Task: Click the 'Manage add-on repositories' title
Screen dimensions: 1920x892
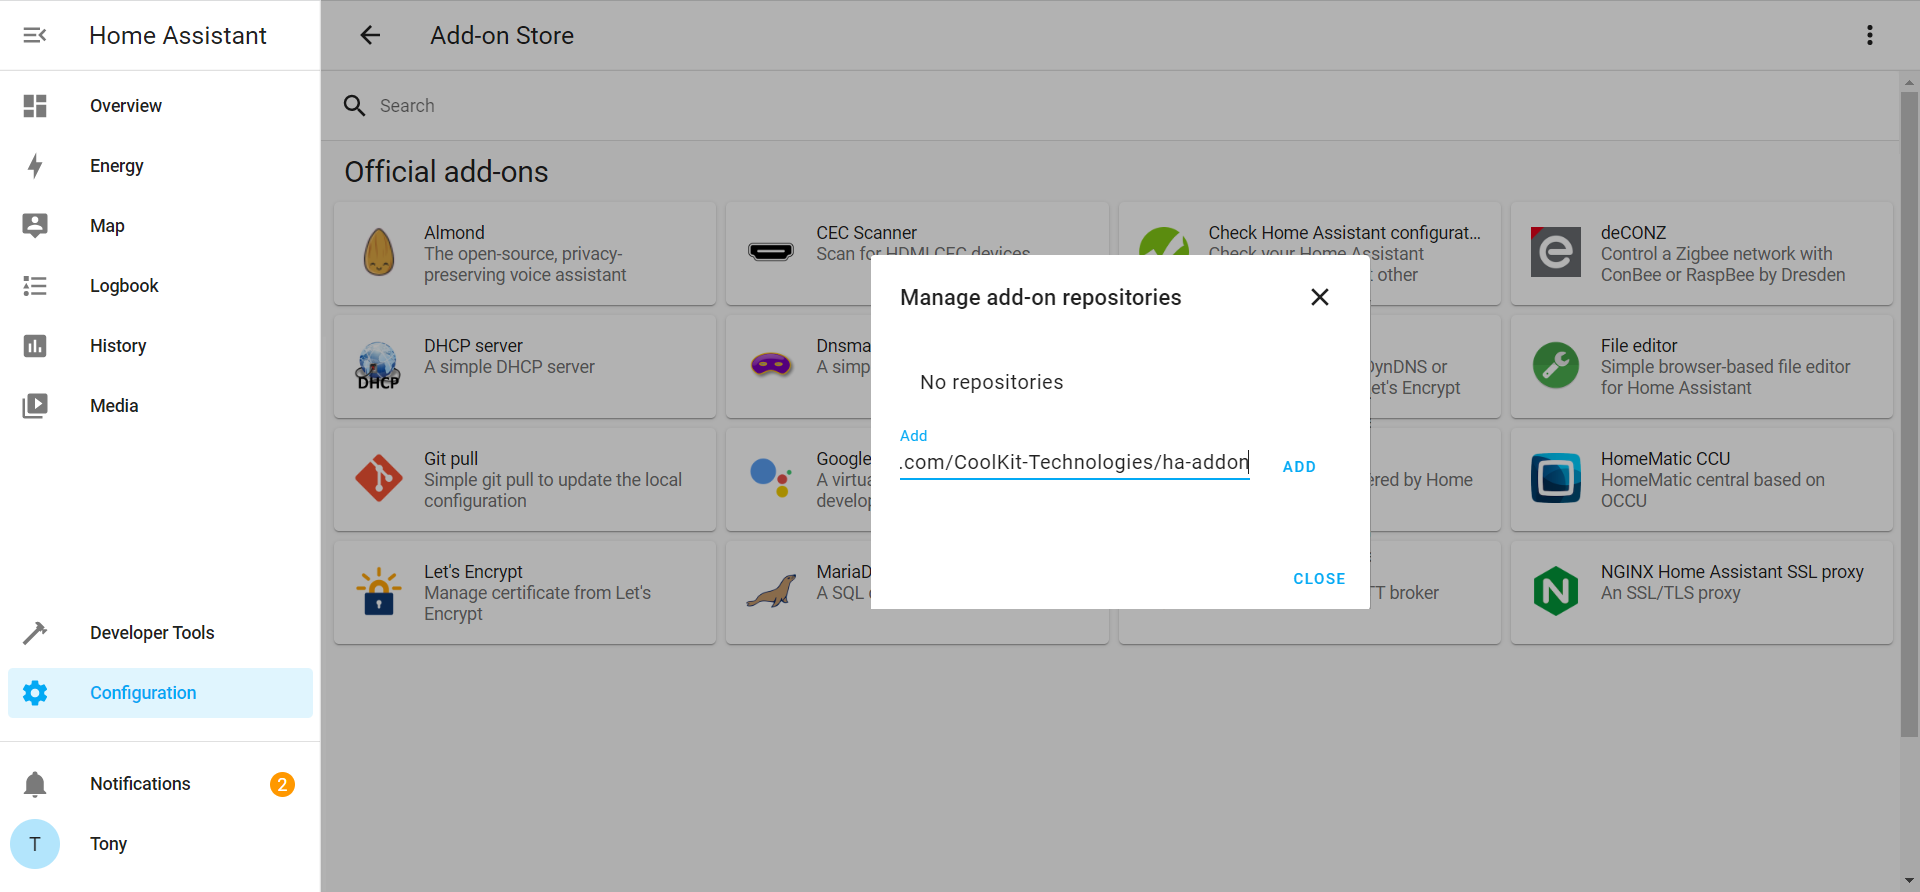Action: [x=1040, y=297]
